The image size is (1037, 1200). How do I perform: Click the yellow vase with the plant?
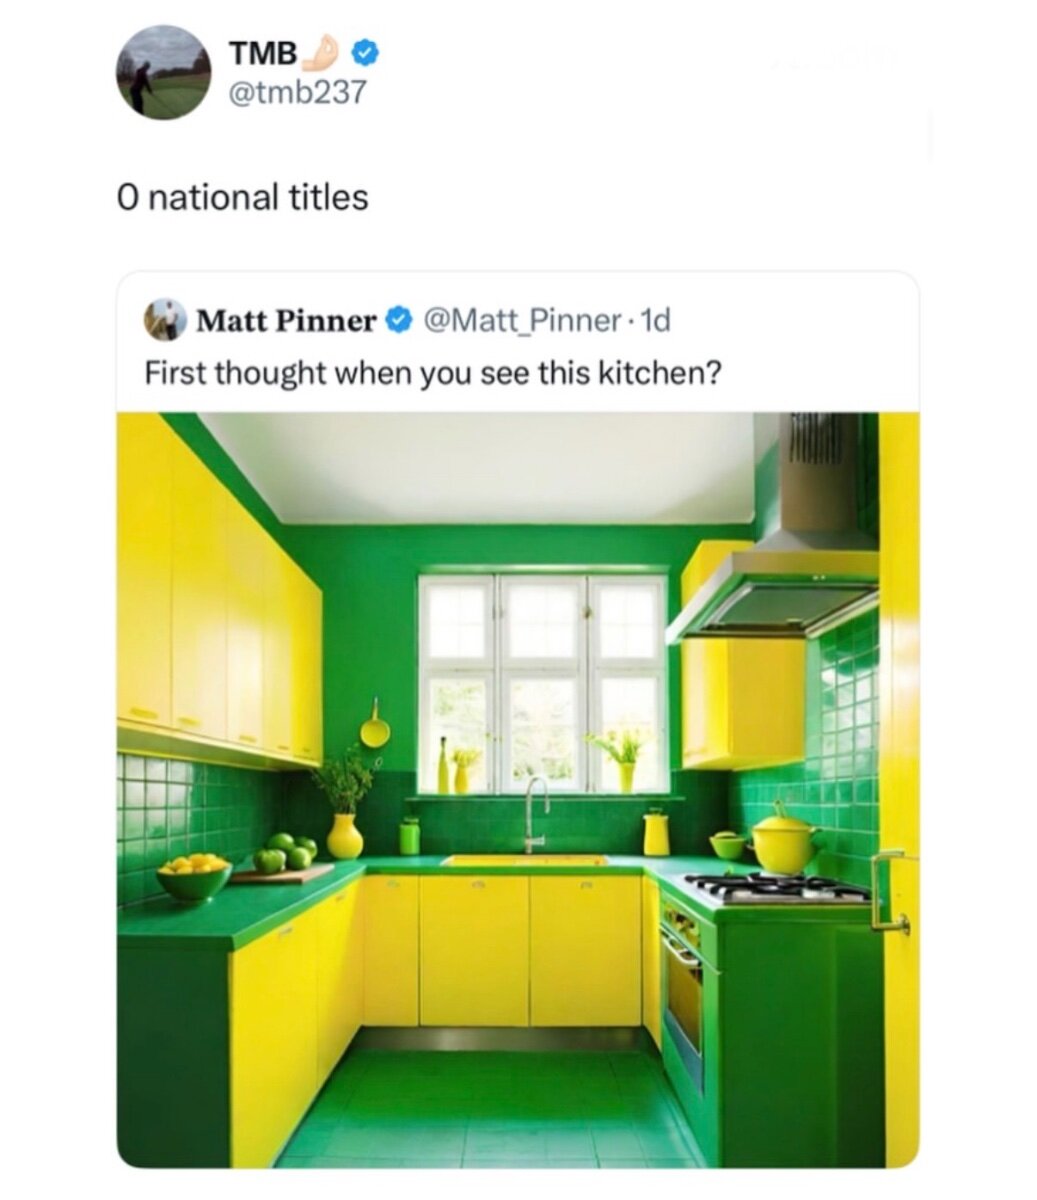click(345, 834)
